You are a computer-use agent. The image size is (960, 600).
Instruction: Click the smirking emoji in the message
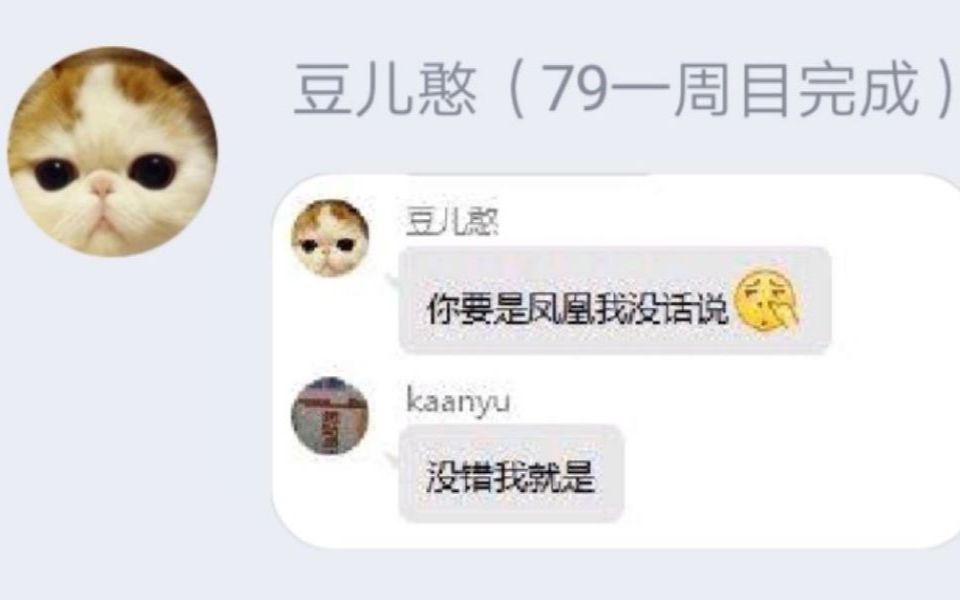pyautogui.click(x=767, y=301)
